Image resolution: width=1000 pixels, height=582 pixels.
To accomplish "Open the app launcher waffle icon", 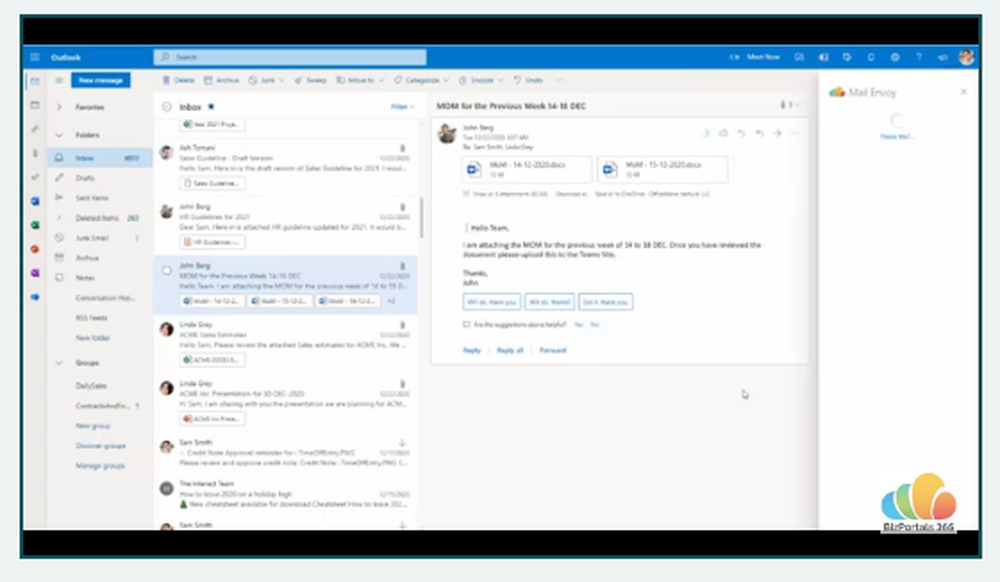I will pos(35,57).
